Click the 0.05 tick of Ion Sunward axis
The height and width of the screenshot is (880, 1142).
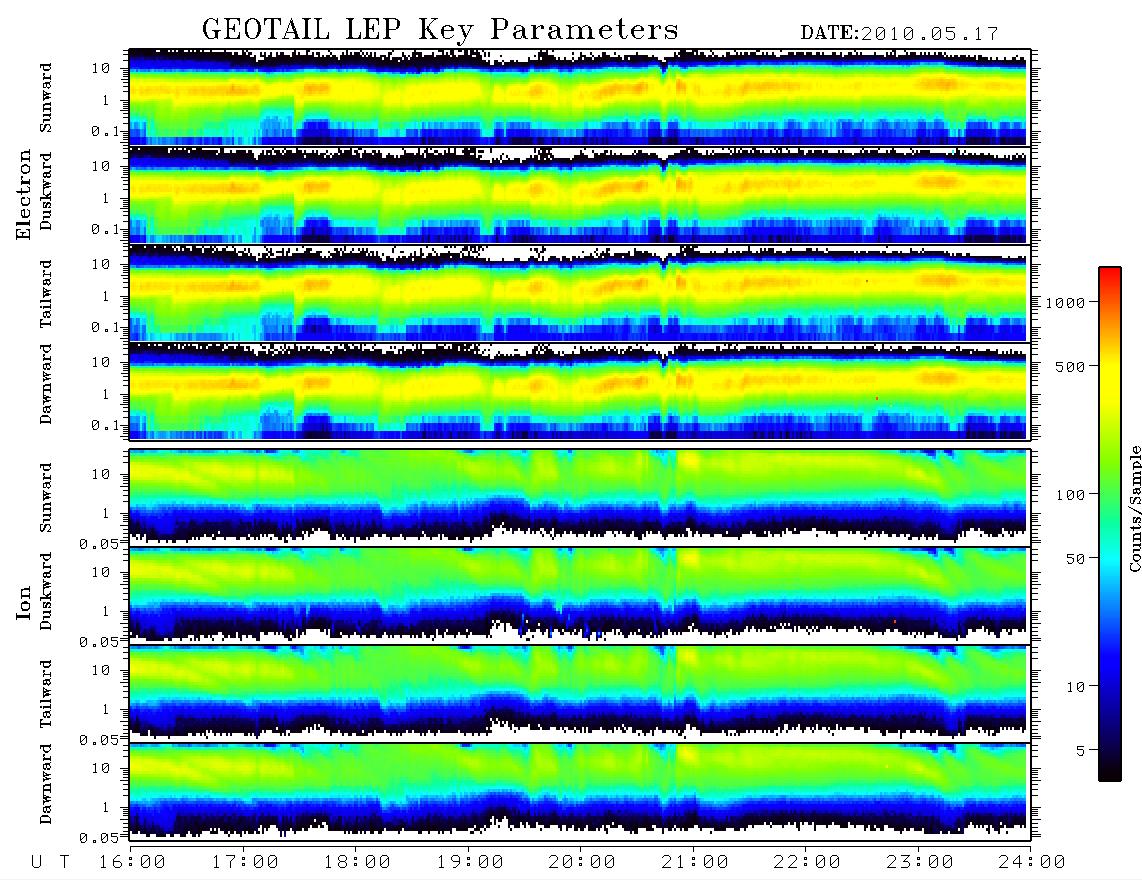click(99, 543)
